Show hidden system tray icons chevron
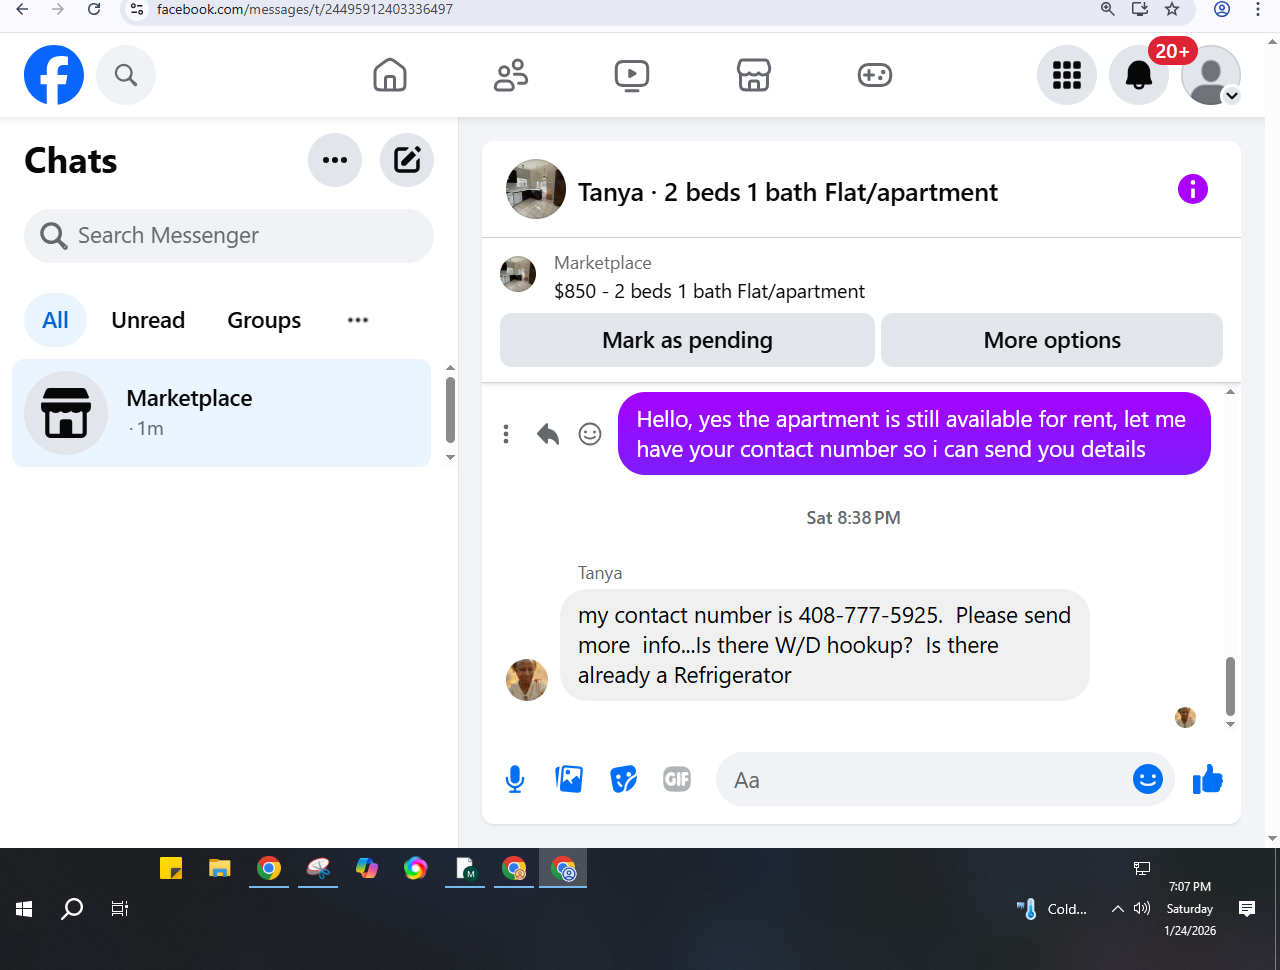Viewport: 1280px width, 970px height. point(1117,909)
